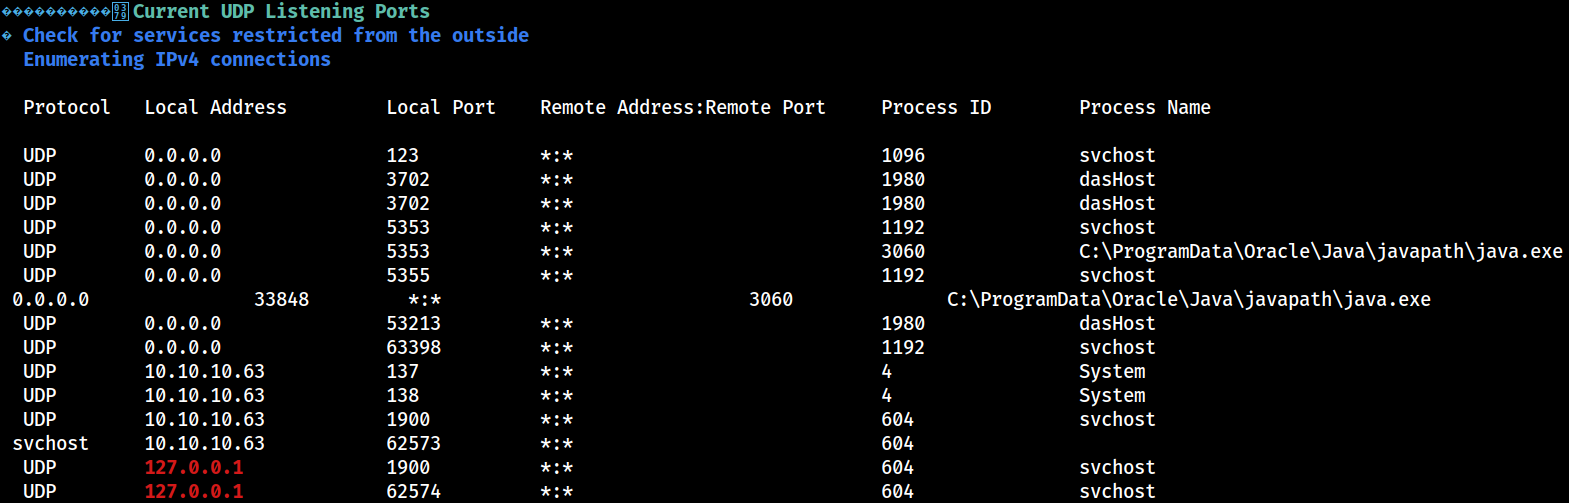Image resolution: width=1569 pixels, height=503 pixels.
Task: Click port 62574 in the last row
Action: click(x=414, y=492)
